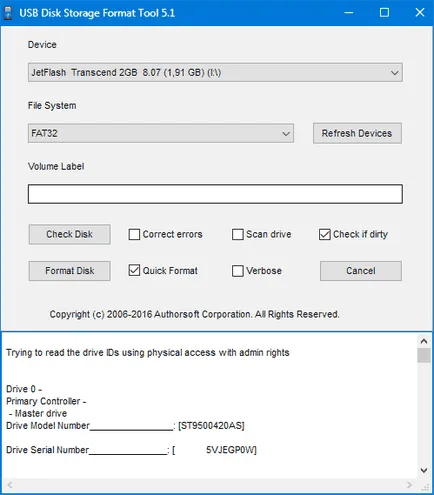
Task: Open the Device dropdown list
Action: (215, 72)
